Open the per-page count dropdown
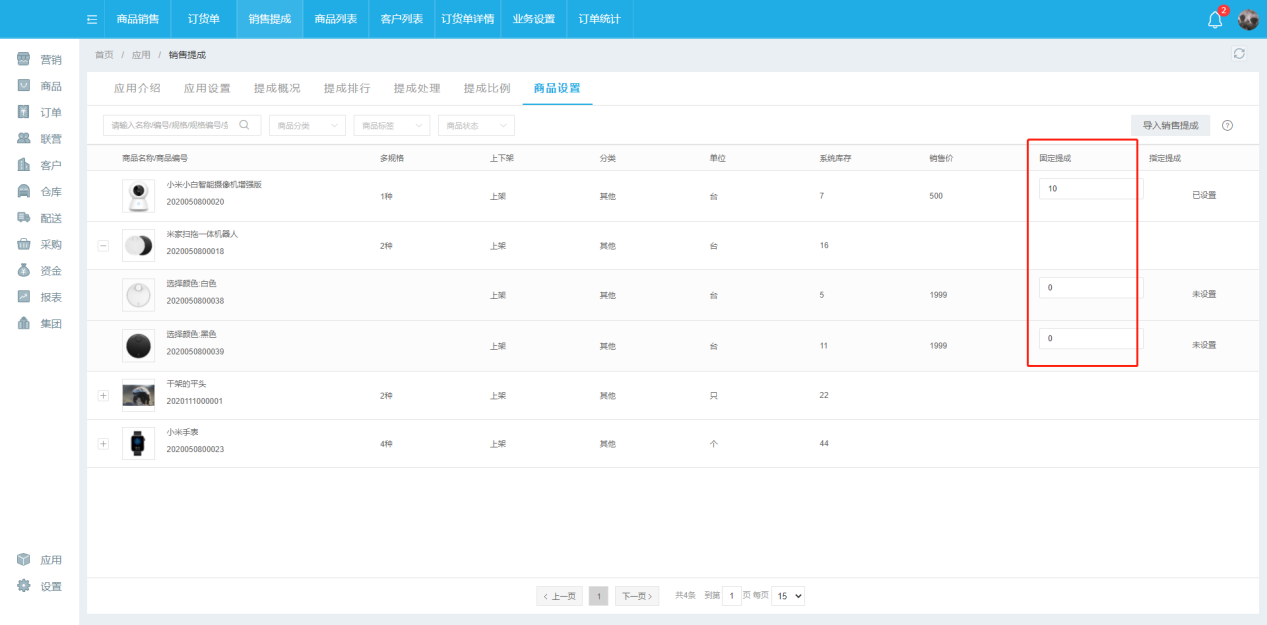Image resolution: width=1267 pixels, height=625 pixels. (x=790, y=596)
